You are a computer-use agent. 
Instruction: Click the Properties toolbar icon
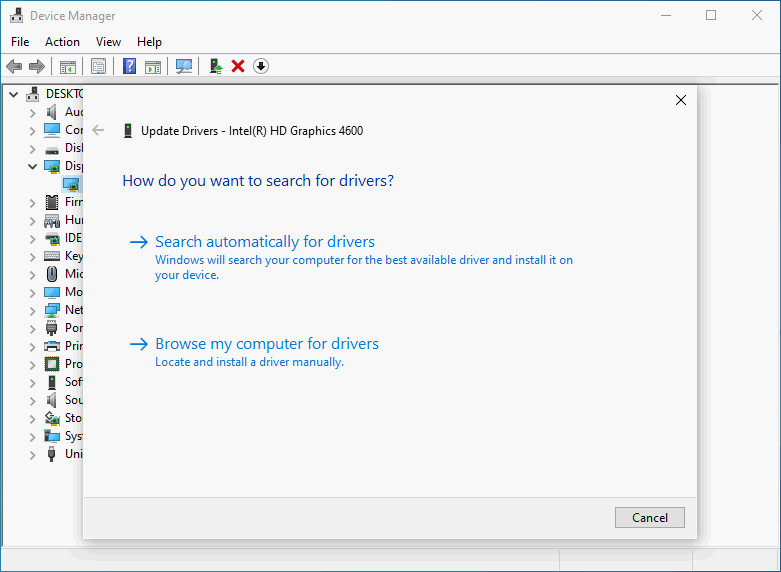pos(98,66)
